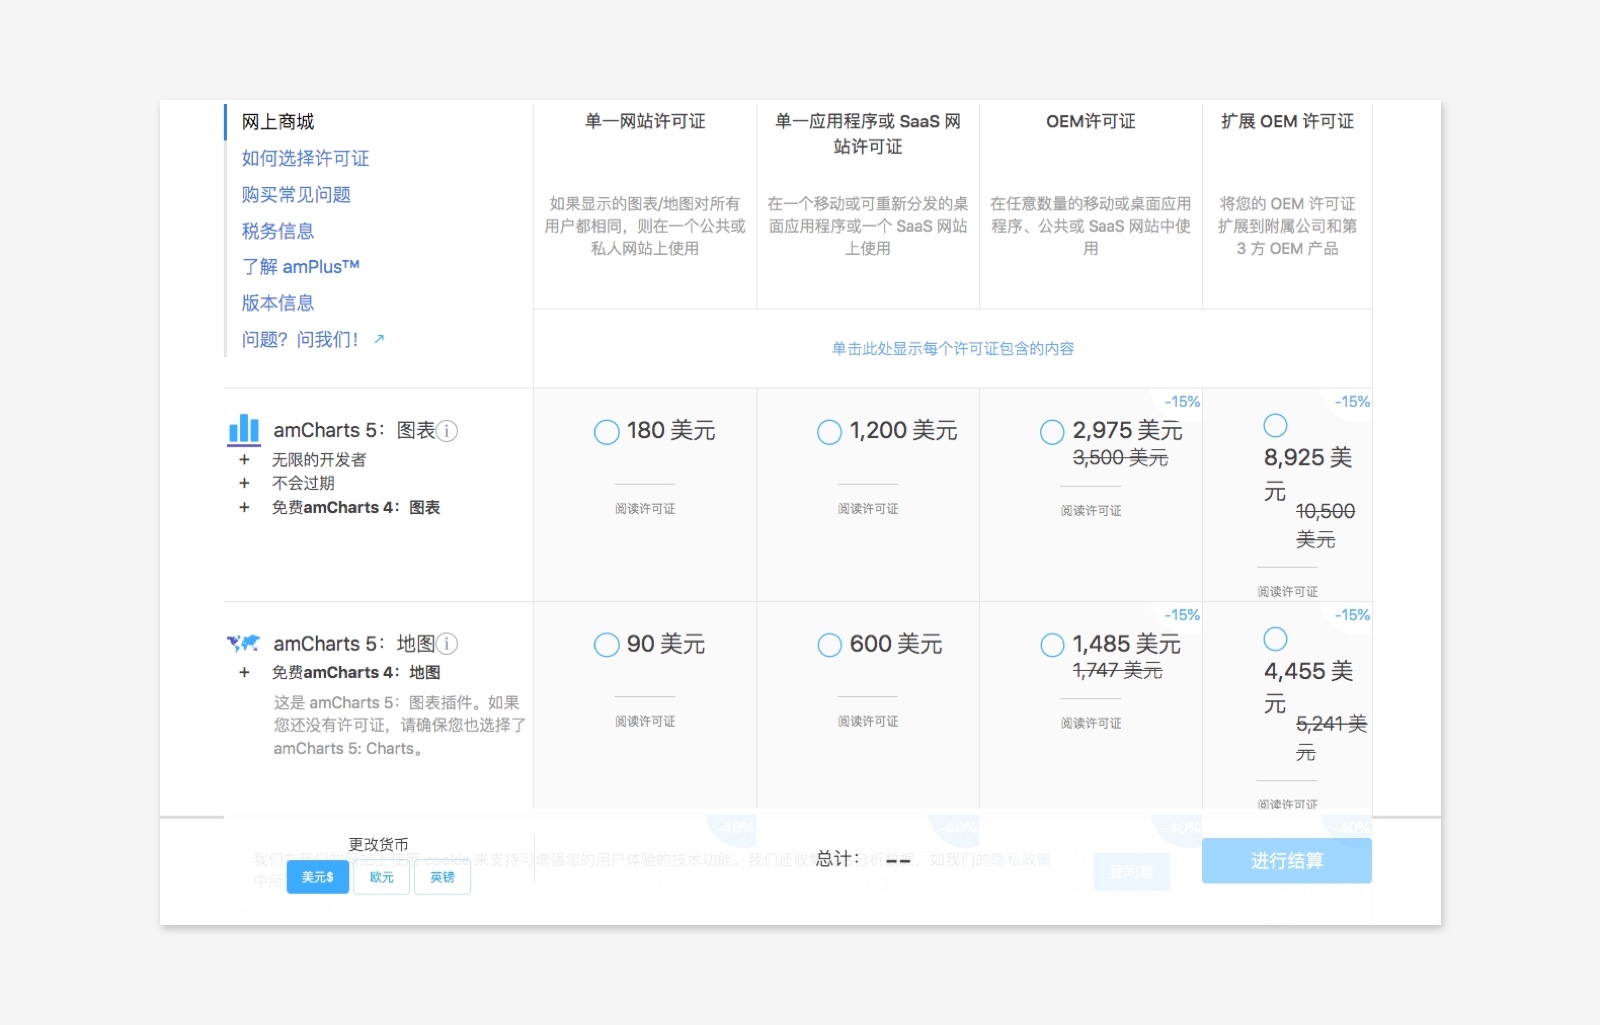Open 如何选择许可证 in sidebar menu
The image size is (1600, 1025).
305,158
